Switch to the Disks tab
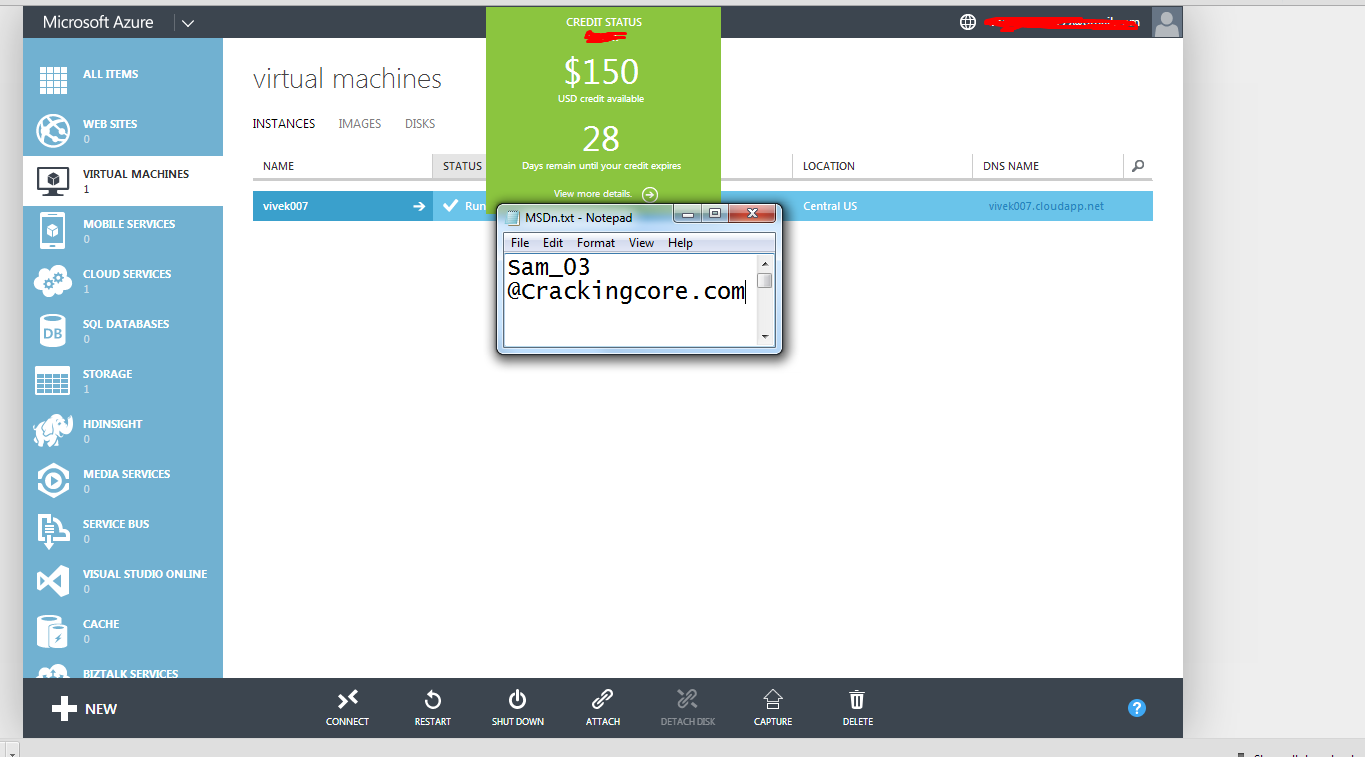This screenshot has width=1365, height=757. [x=420, y=124]
